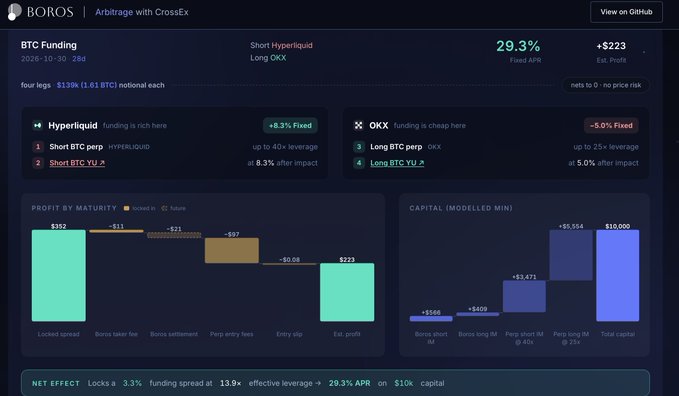Screen dimensions: 679x396
Task: Select the −$21 Boros settlement bar
Action: 174,235
